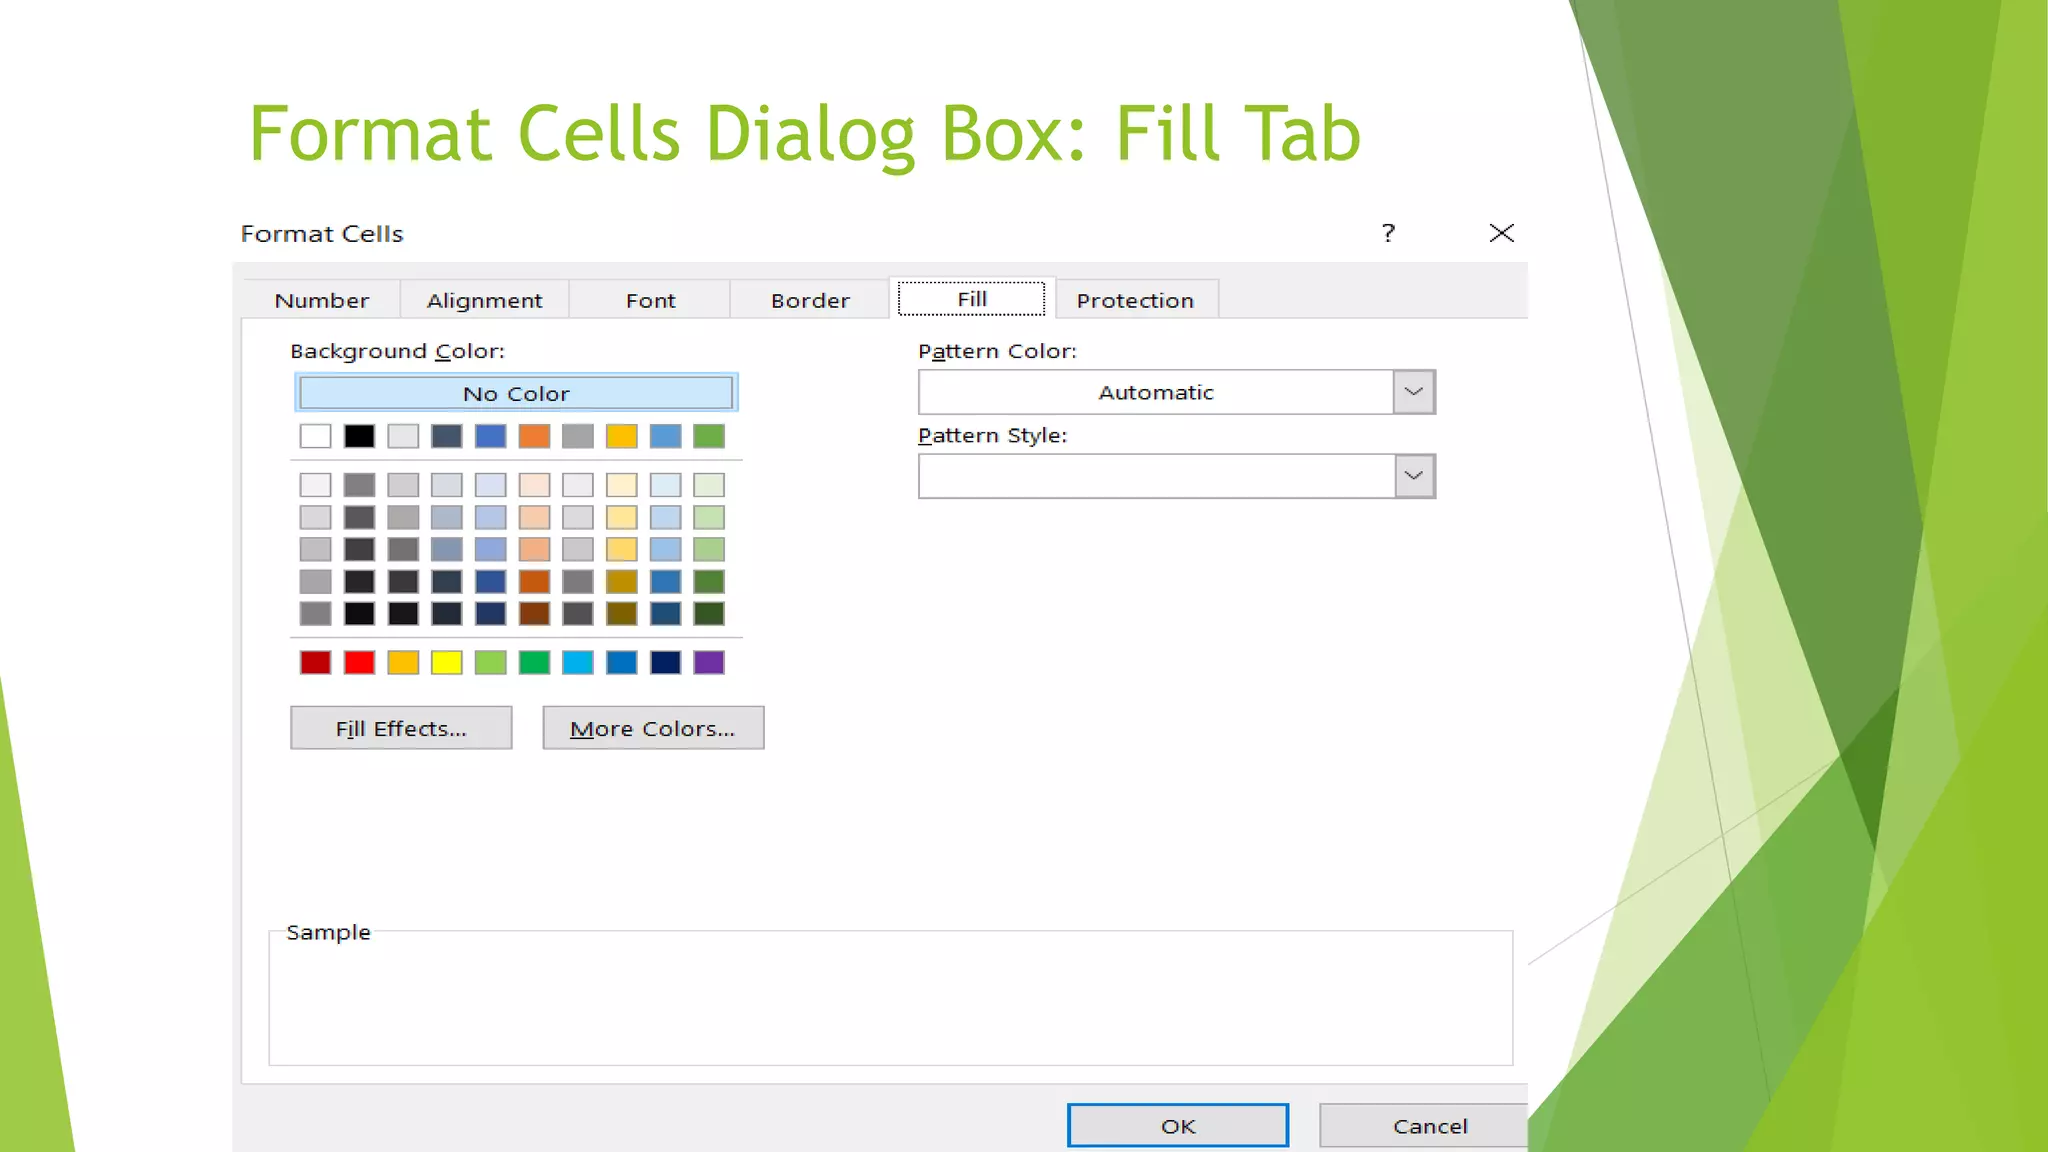The width and height of the screenshot is (2048, 1152).
Task: Choose yellow in standard colors row
Action: coord(446,662)
